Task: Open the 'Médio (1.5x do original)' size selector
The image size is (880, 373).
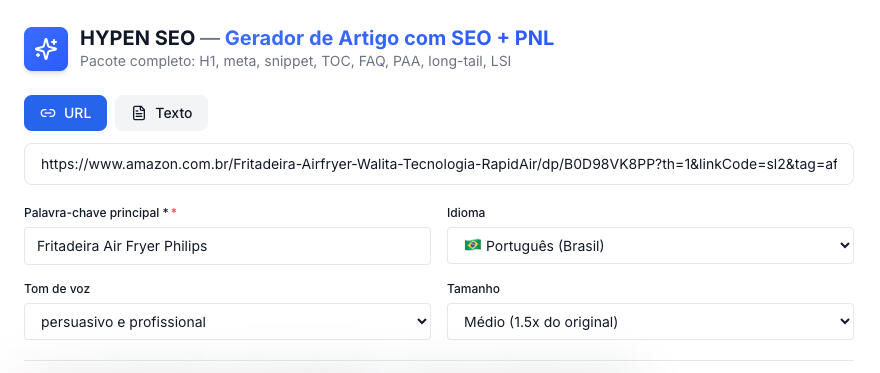Action: (650, 321)
